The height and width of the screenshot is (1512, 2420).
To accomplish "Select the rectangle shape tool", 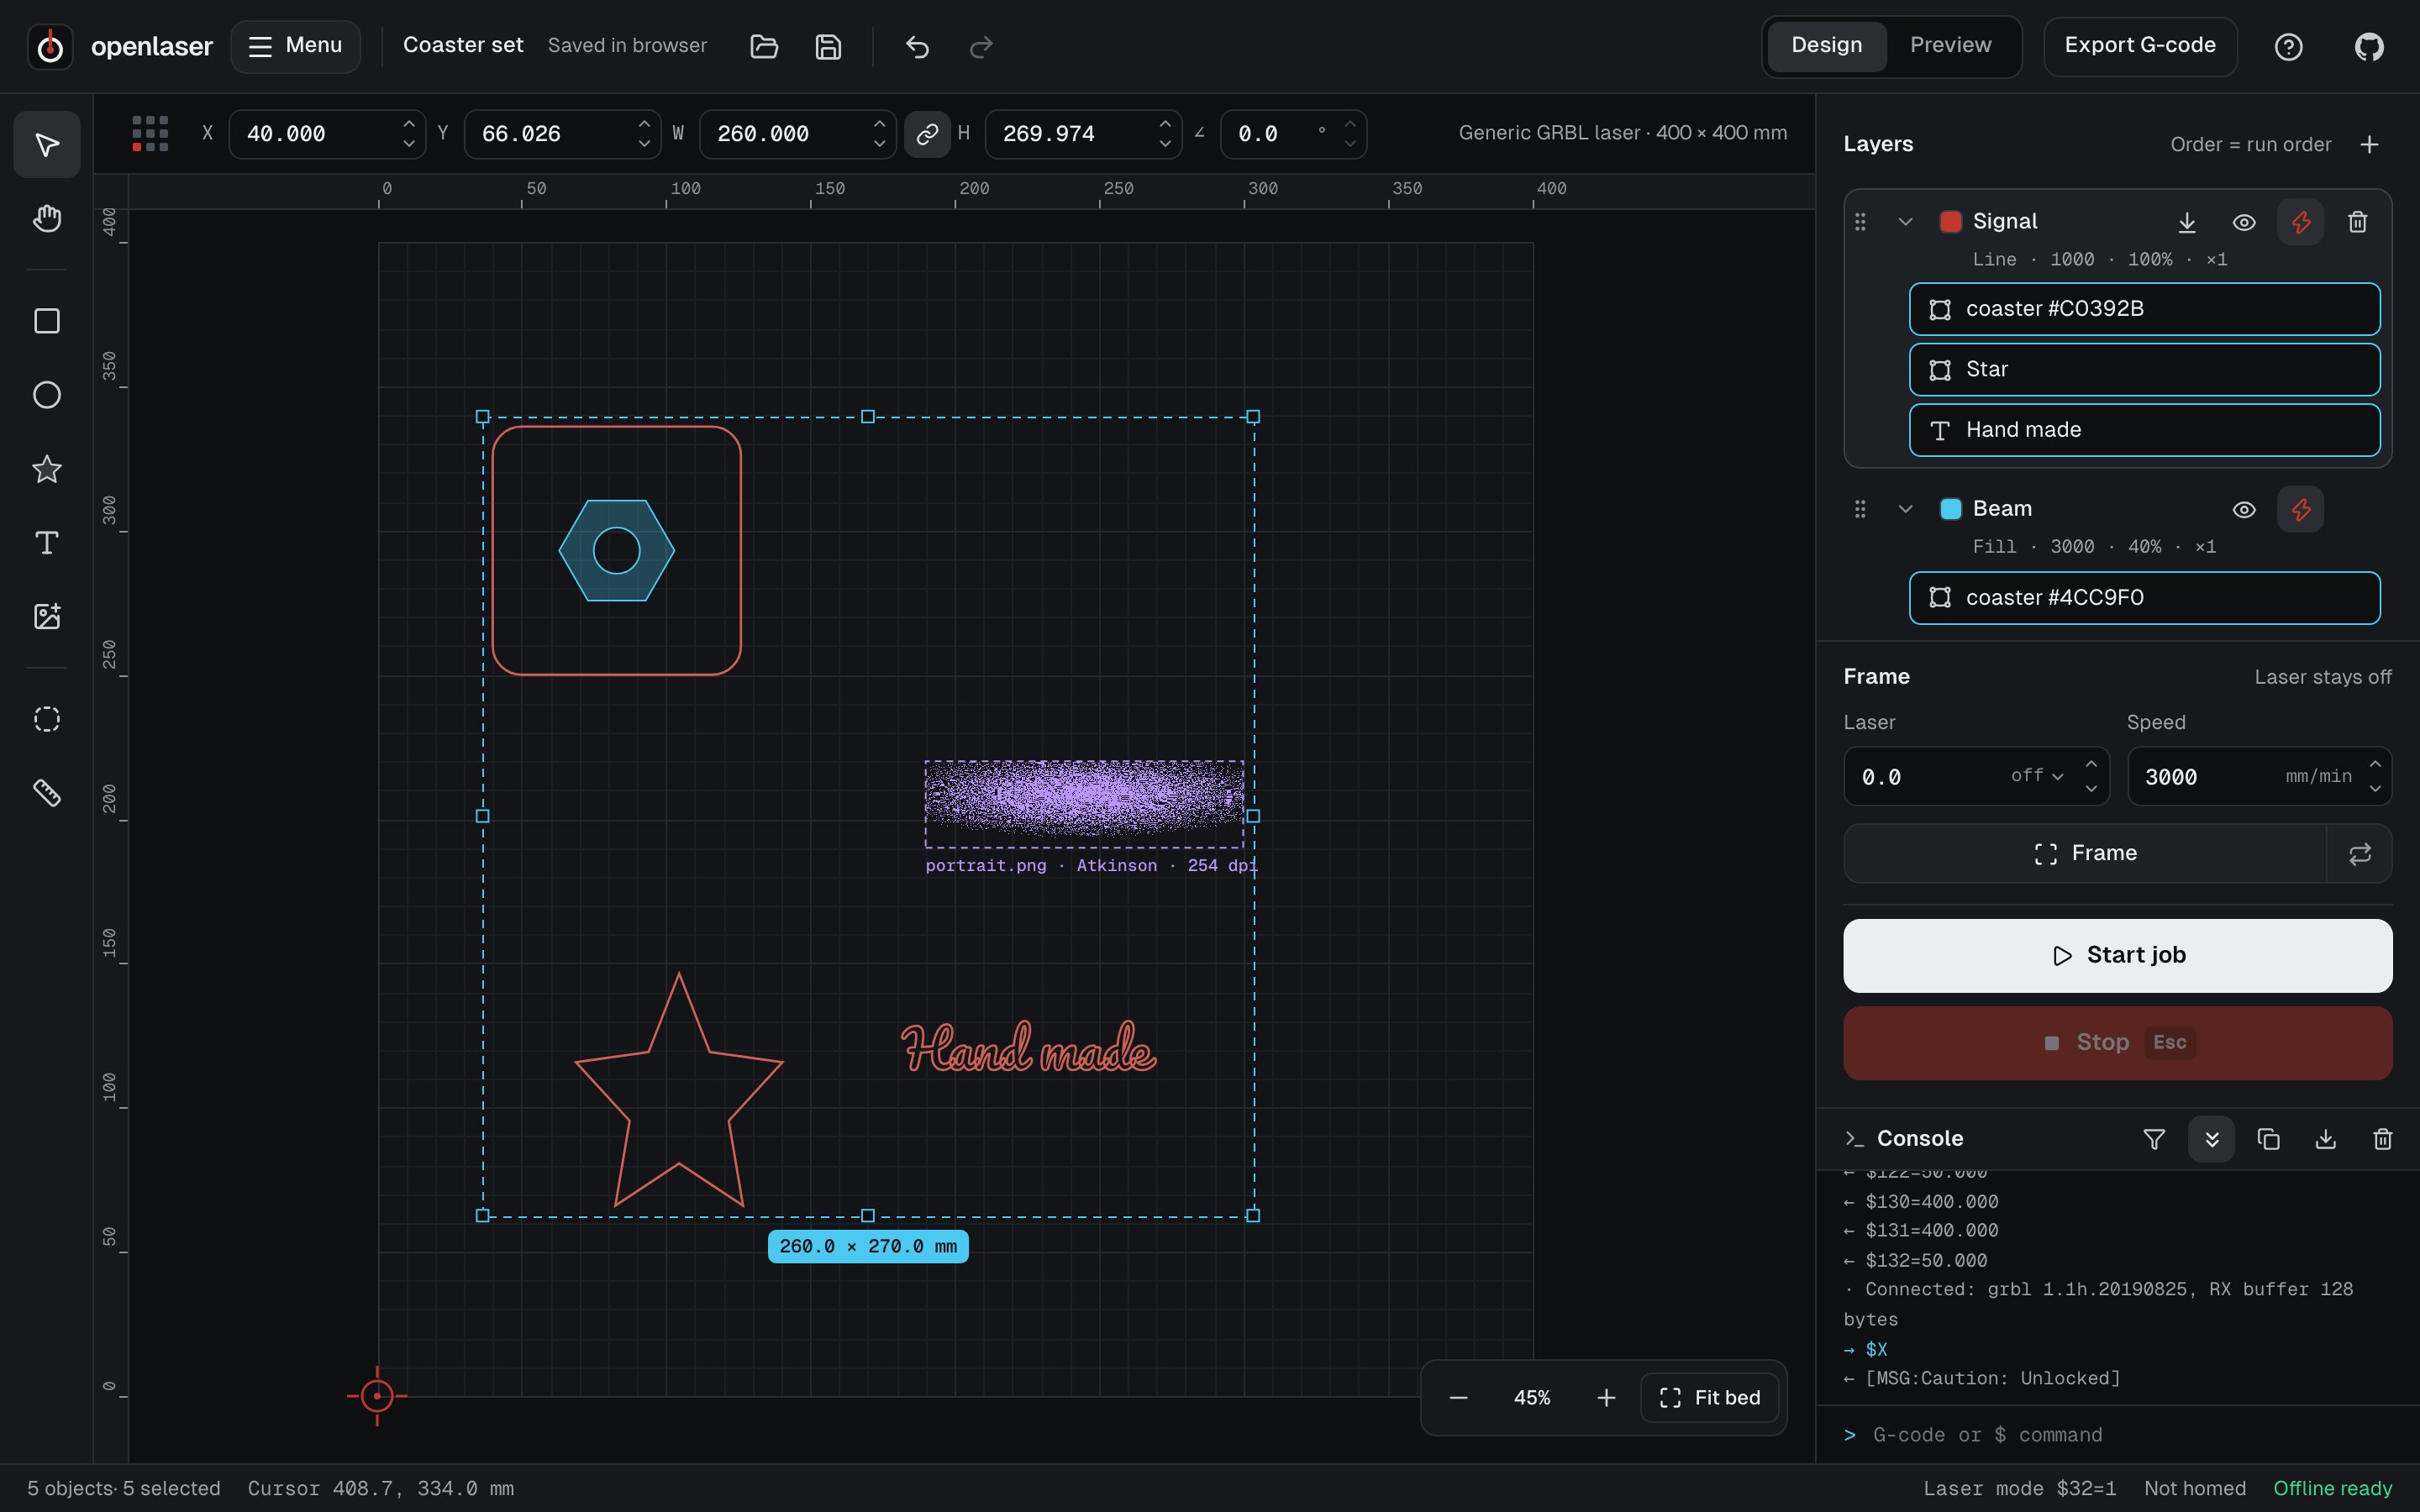I will [47, 321].
